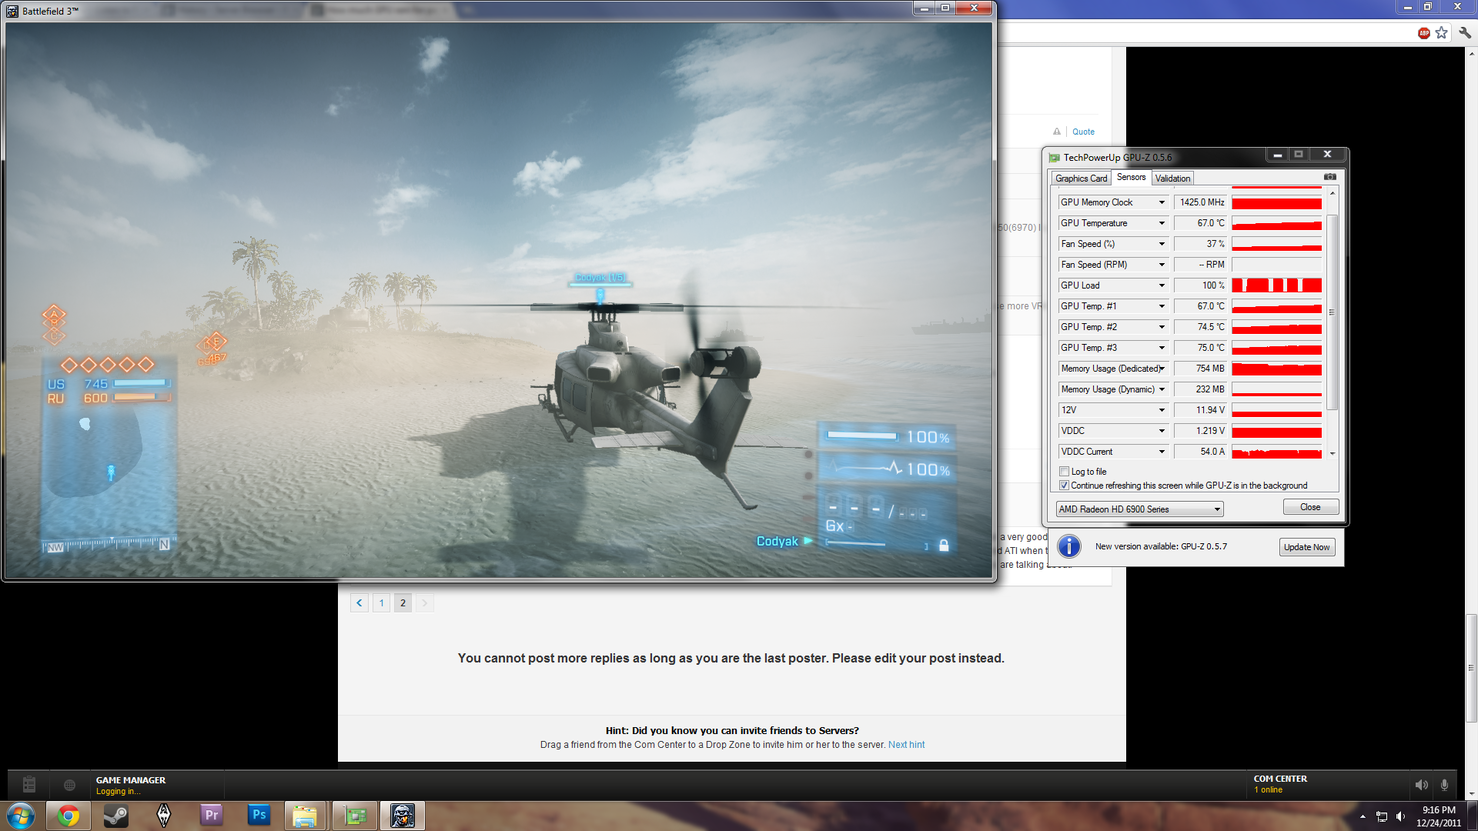Click the Adblock extension icon in Chrome
The width and height of the screenshot is (1478, 831).
pyautogui.click(x=1423, y=33)
